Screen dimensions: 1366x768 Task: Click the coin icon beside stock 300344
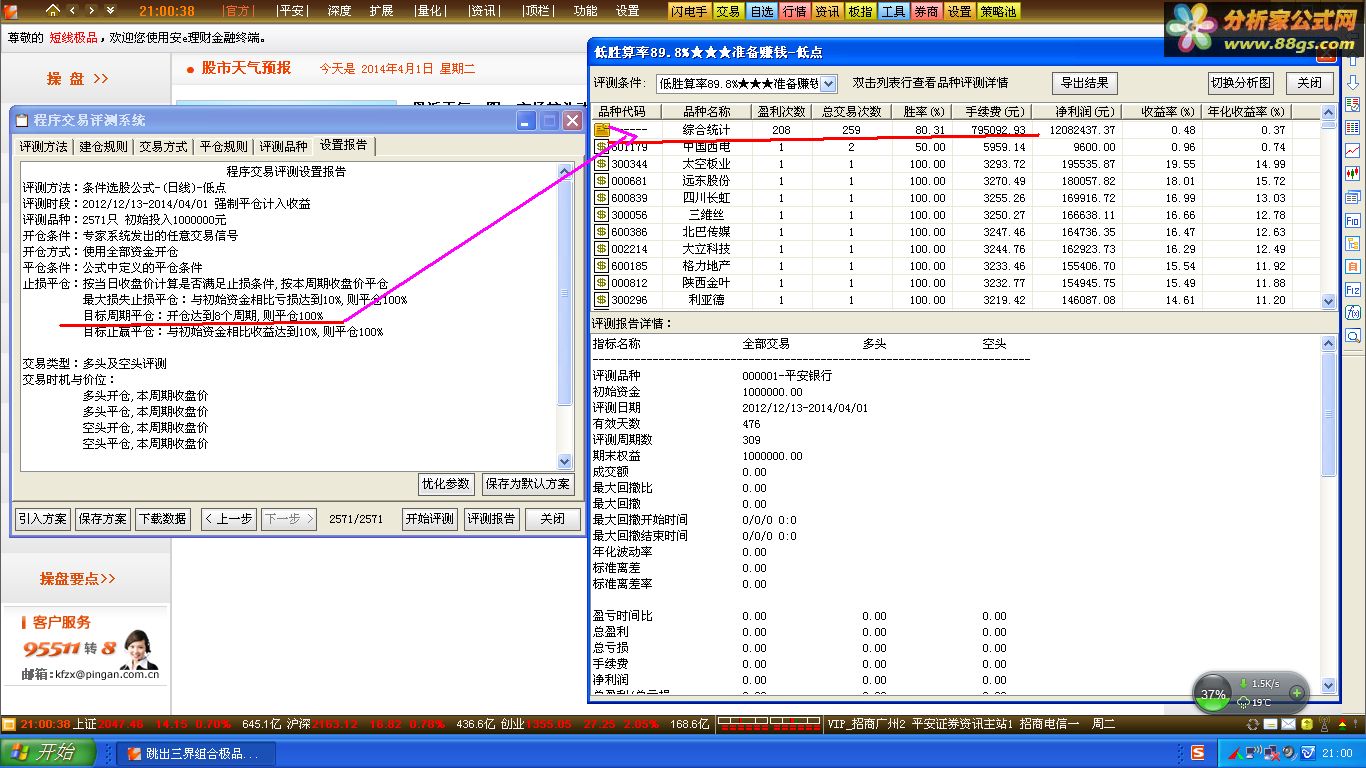[602, 164]
